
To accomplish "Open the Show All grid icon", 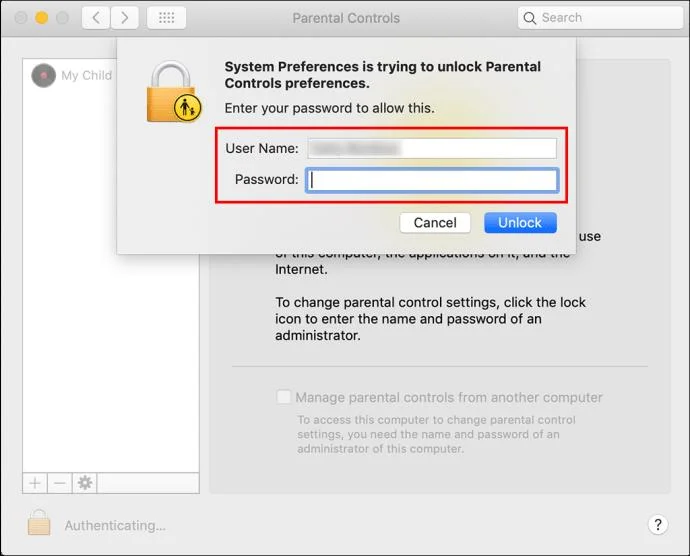I will pyautogui.click(x=166, y=18).
